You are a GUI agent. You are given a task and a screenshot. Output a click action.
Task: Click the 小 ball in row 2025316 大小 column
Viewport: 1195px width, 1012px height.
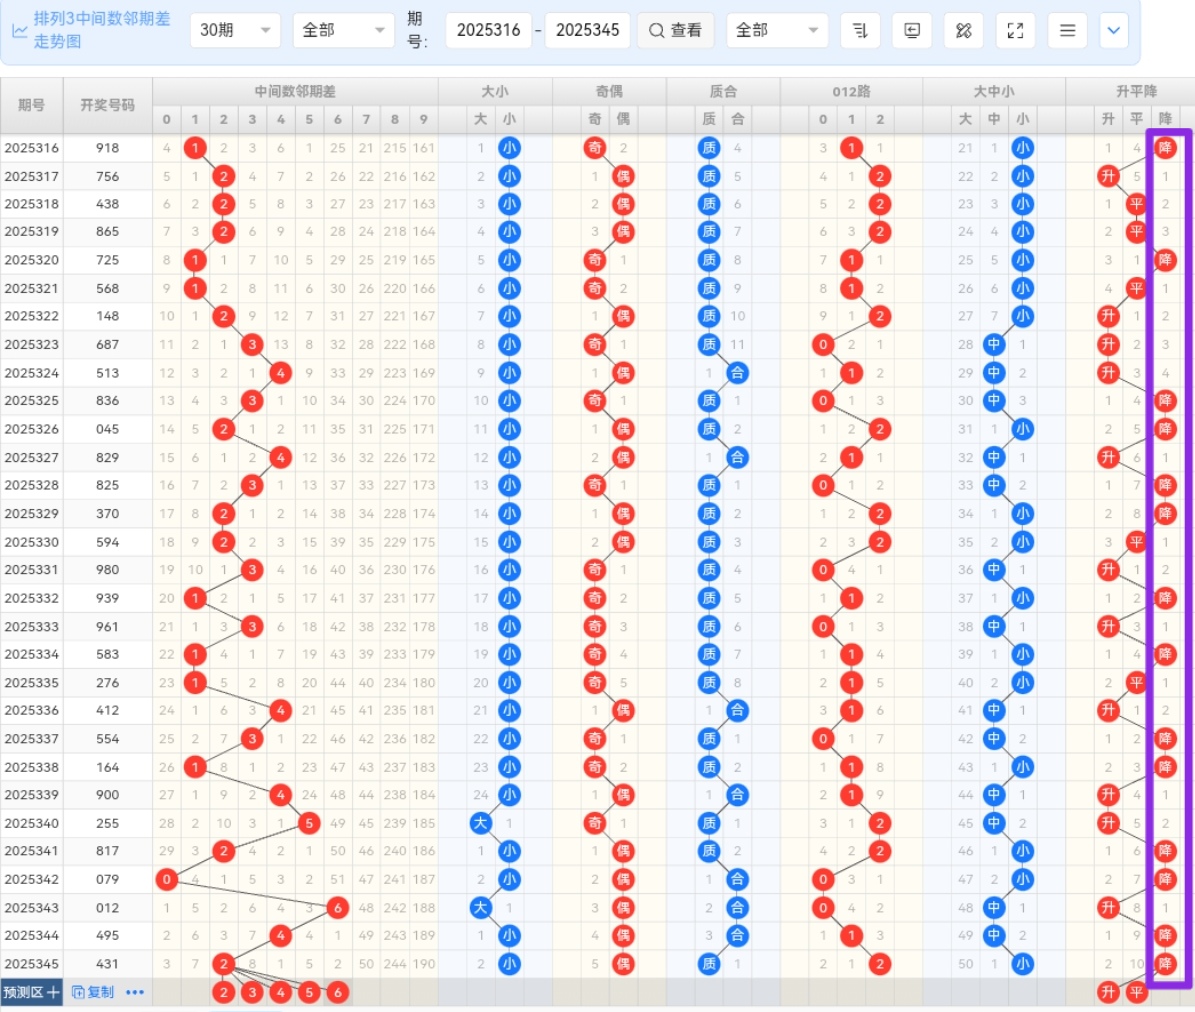pyautogui.click(x=509, y=148)
